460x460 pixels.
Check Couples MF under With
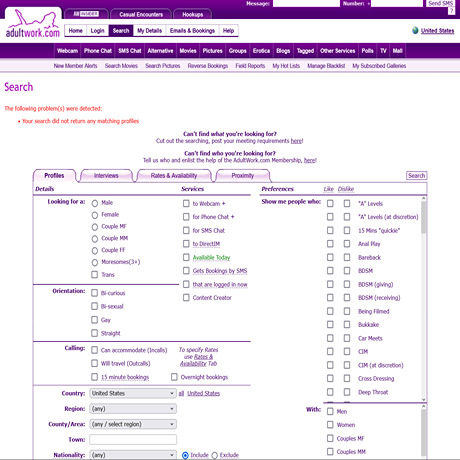pyautogui.click(x=330, y=438)
